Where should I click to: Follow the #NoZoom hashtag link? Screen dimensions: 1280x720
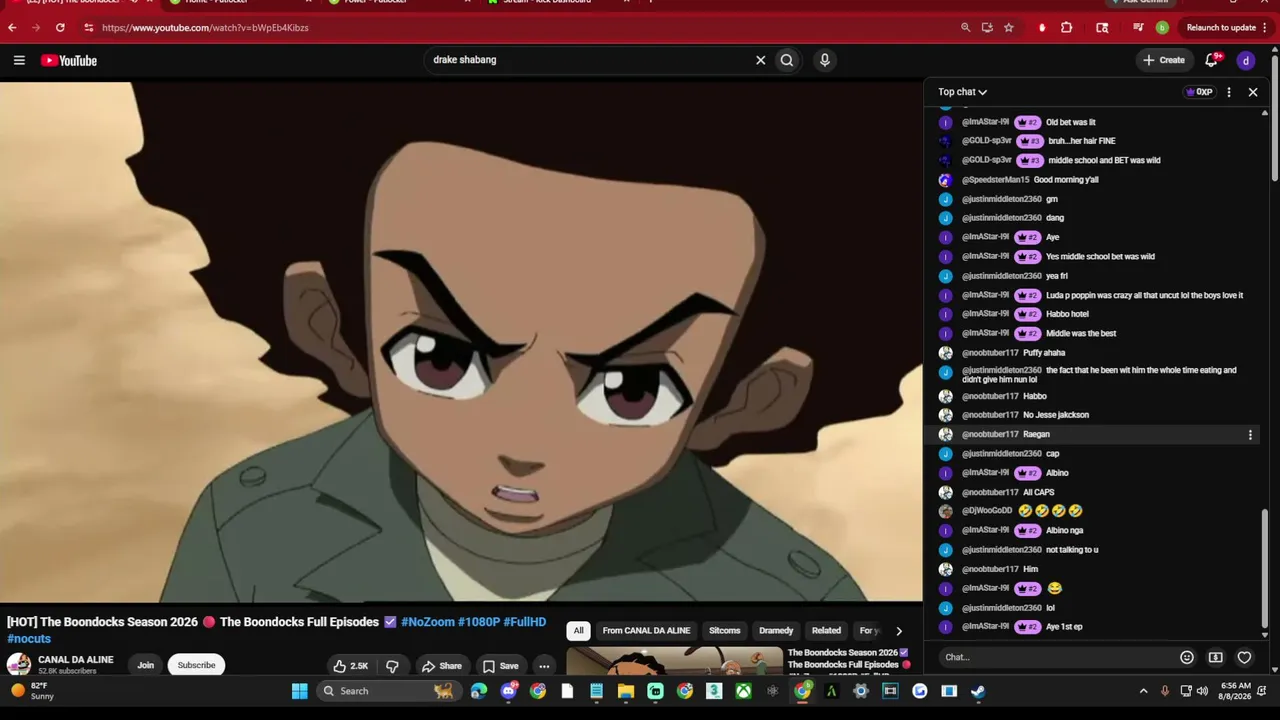click(427, 622)
